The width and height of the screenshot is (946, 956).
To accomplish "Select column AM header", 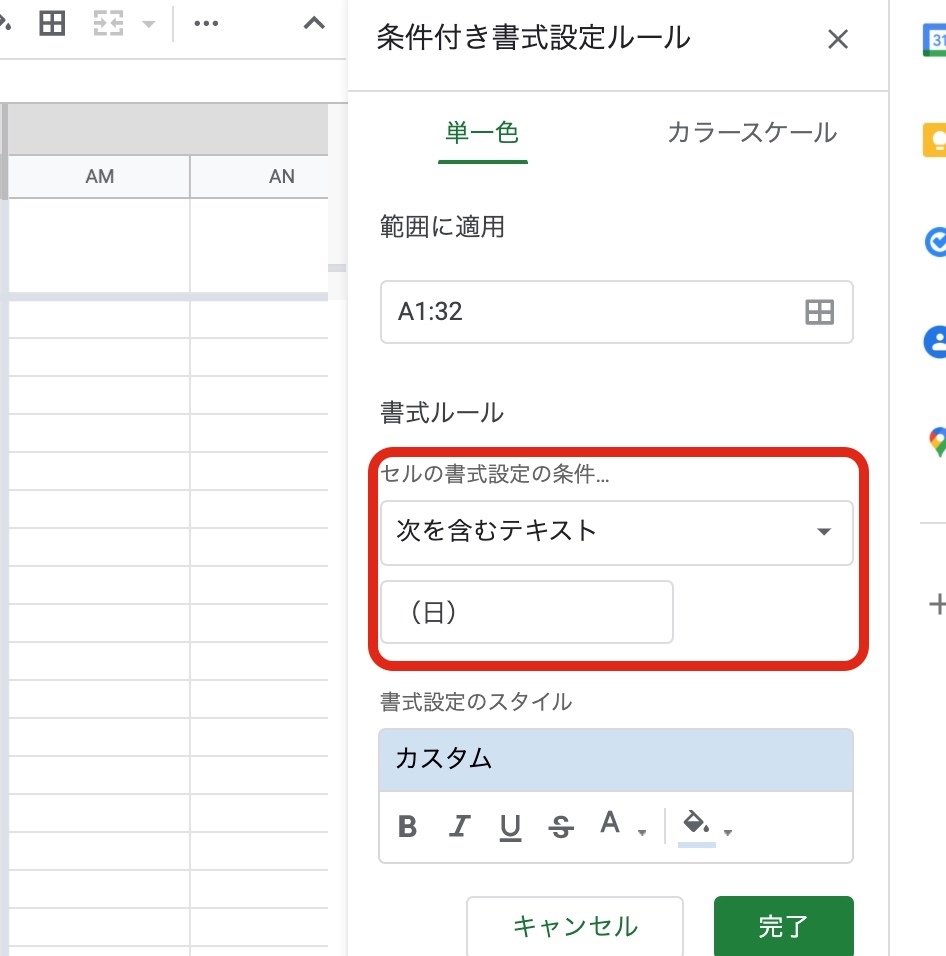I will 99,176.
